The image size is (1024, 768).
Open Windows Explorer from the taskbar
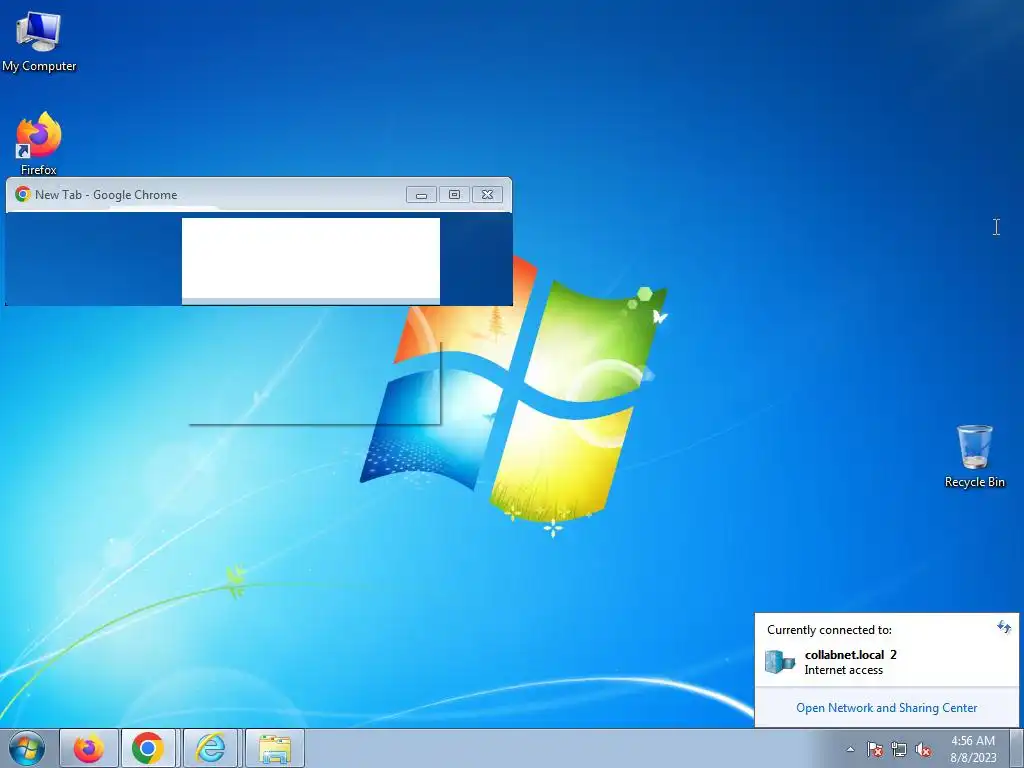pos(275,748)
